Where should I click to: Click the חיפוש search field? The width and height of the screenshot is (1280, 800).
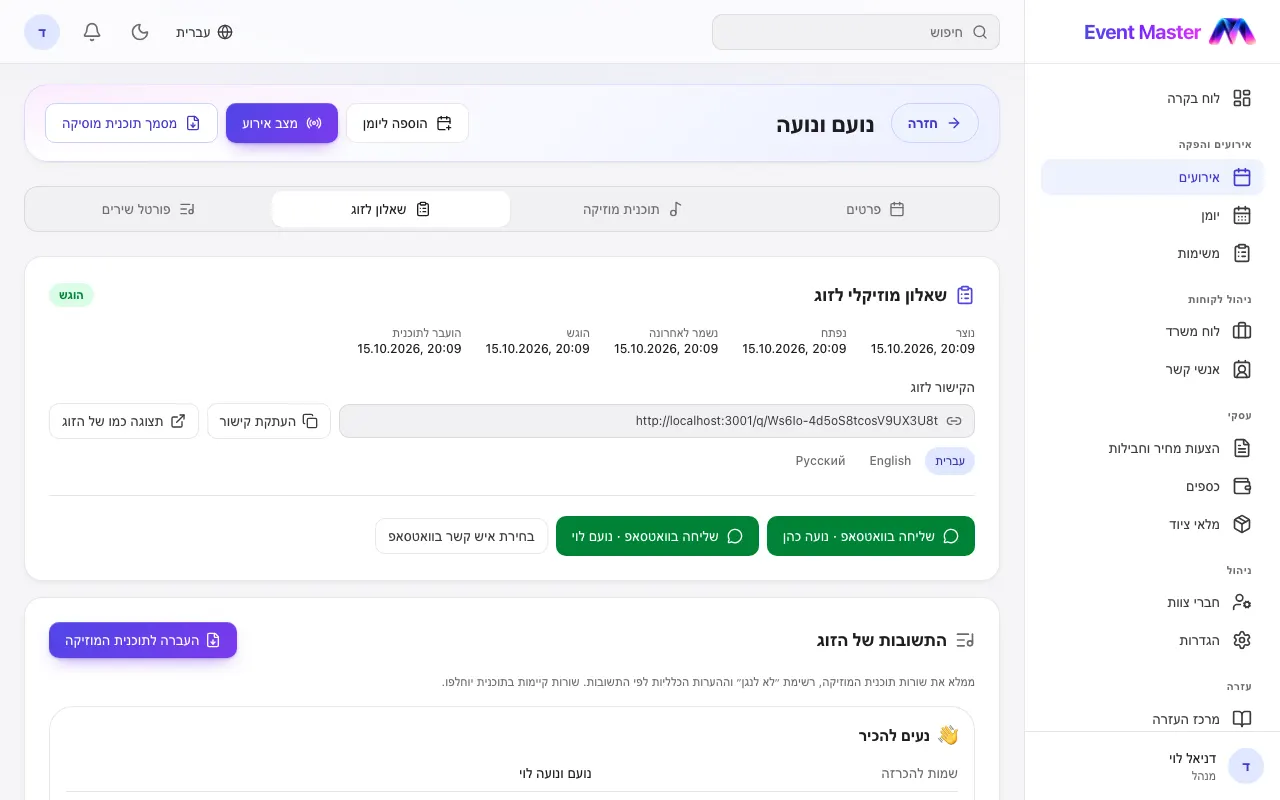coord(856,32)
